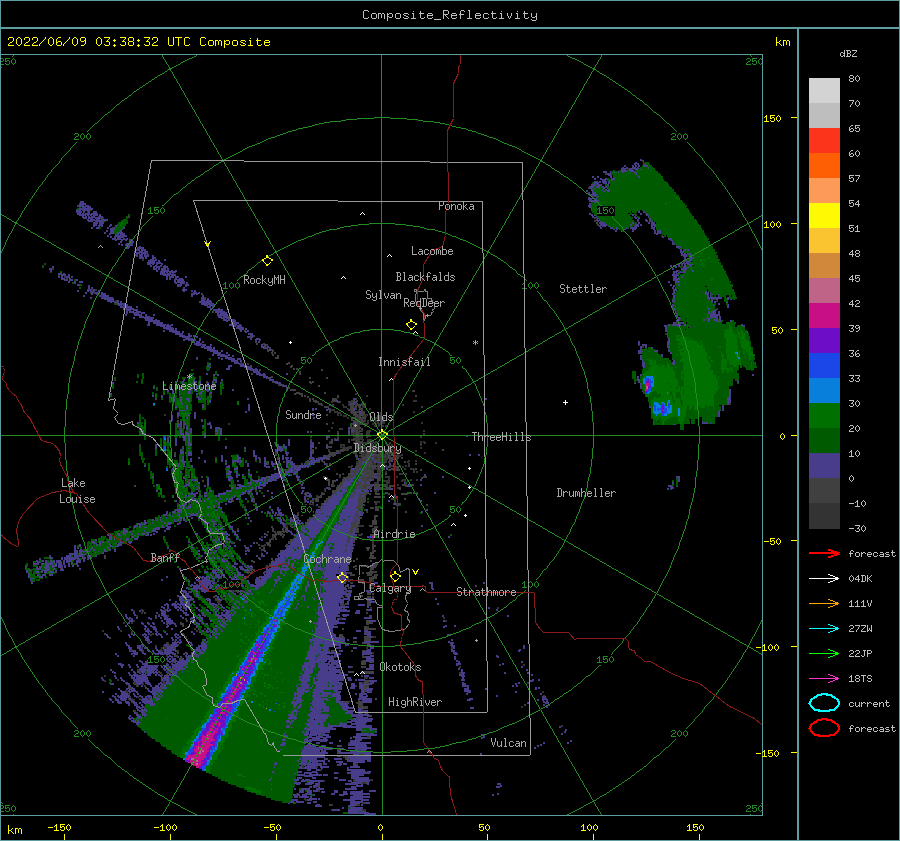Click the yellow diamond marker near RockyMH
The image size is (900, 841).
point(267,261)
